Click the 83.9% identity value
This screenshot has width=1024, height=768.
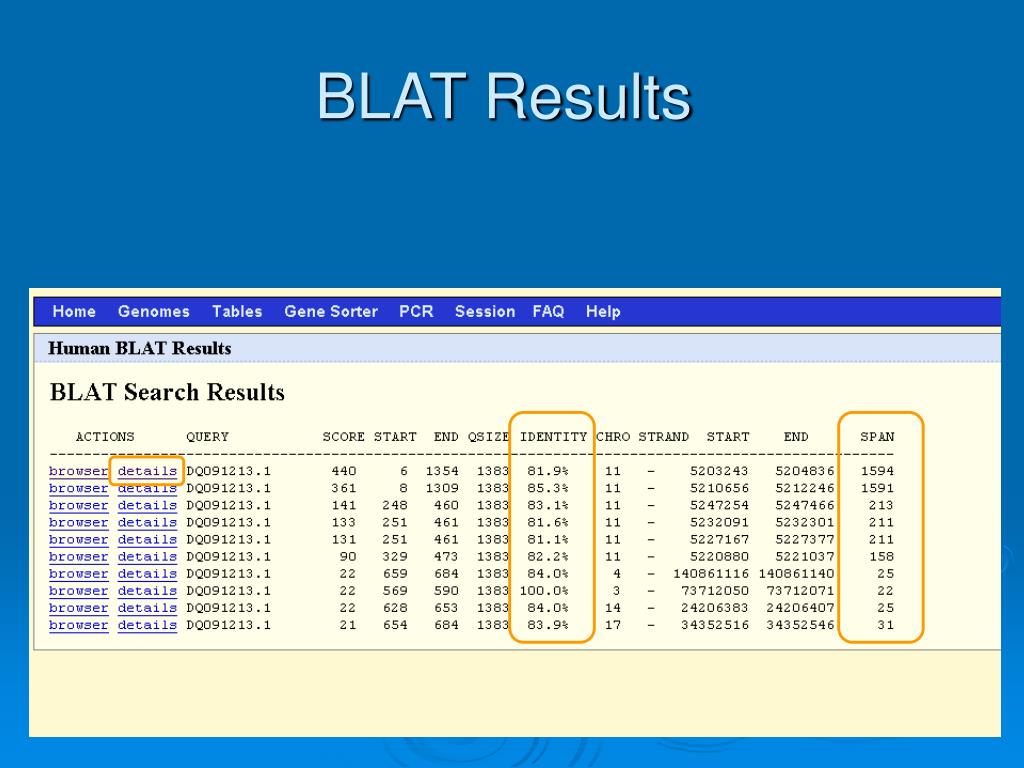pos(548,625)
